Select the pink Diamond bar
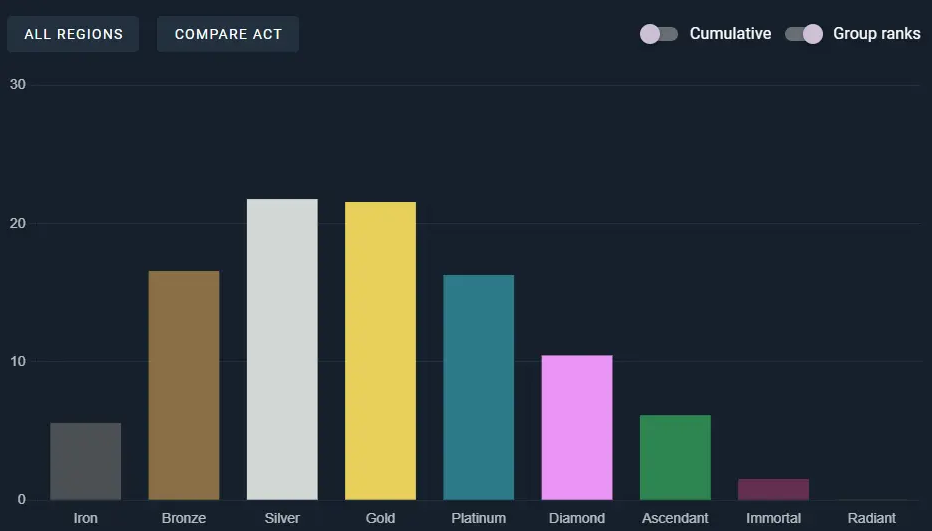This screenshot has width=932, height=531. point(577,427)
